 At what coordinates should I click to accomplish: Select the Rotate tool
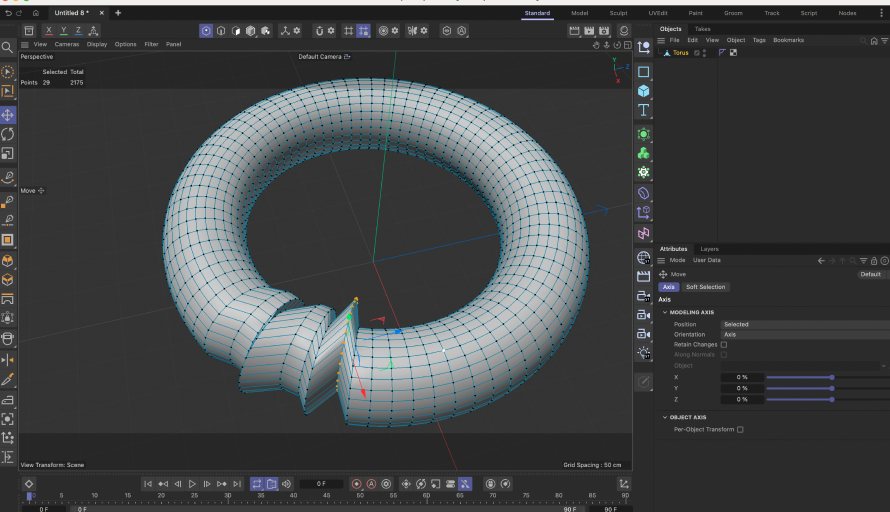8,134
